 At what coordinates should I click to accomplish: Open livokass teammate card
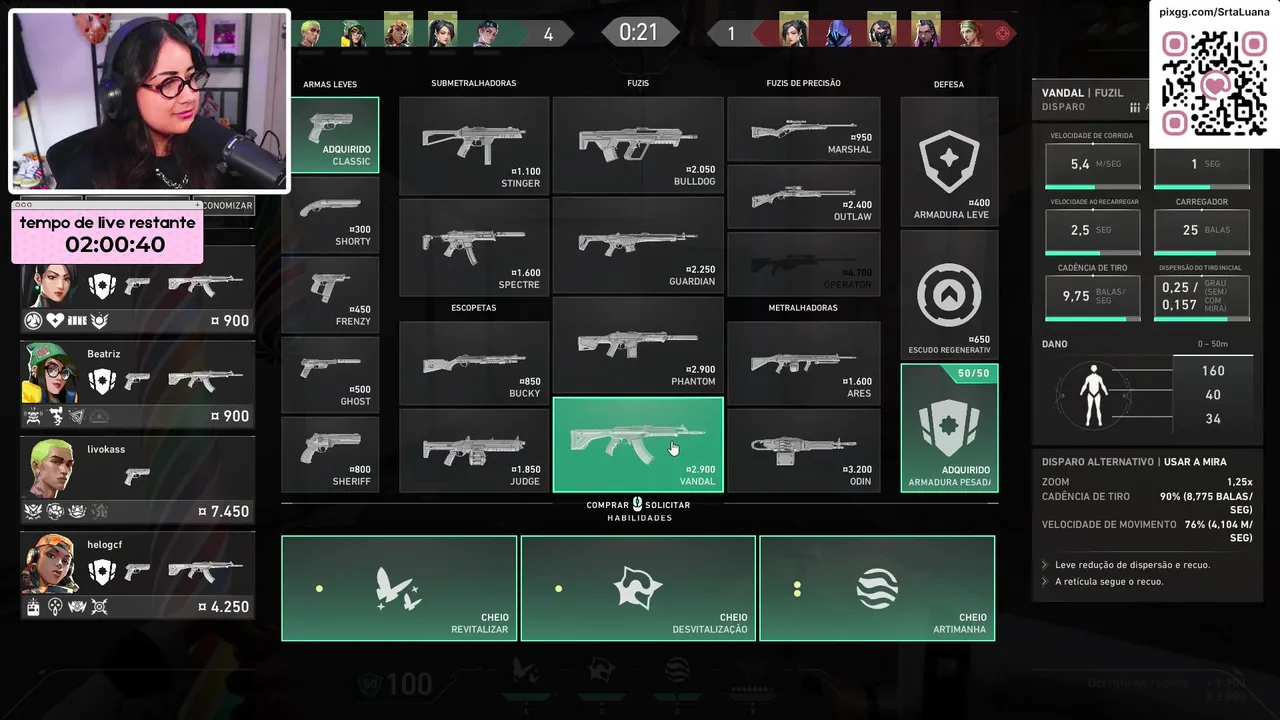pos(137,480)
